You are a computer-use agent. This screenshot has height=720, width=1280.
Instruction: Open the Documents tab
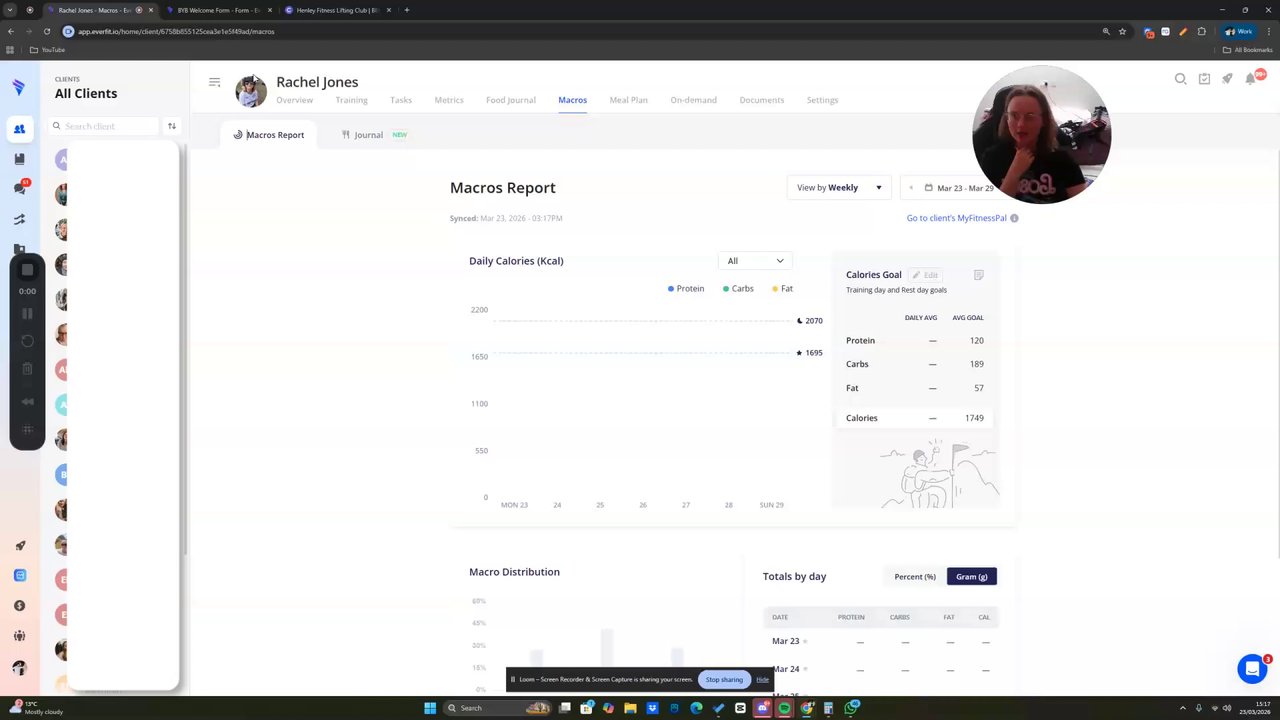pos(762,100)
